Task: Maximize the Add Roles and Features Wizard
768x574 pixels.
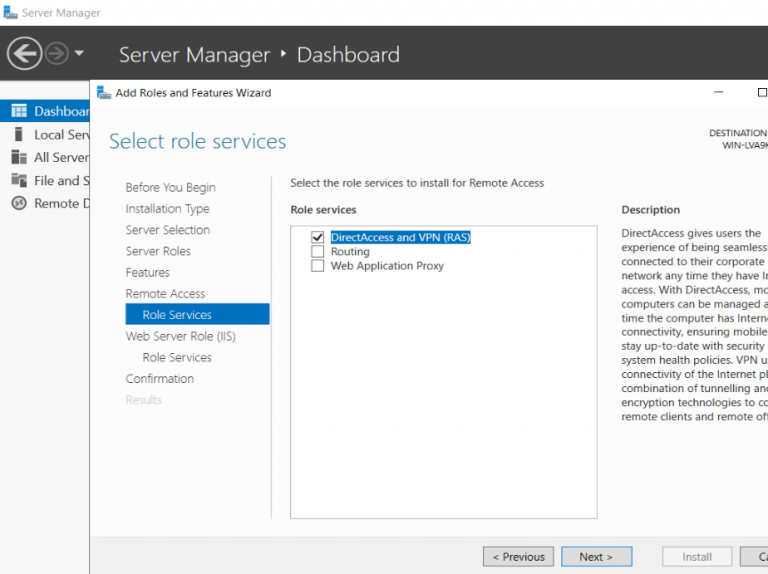Action: coord(762,92)
